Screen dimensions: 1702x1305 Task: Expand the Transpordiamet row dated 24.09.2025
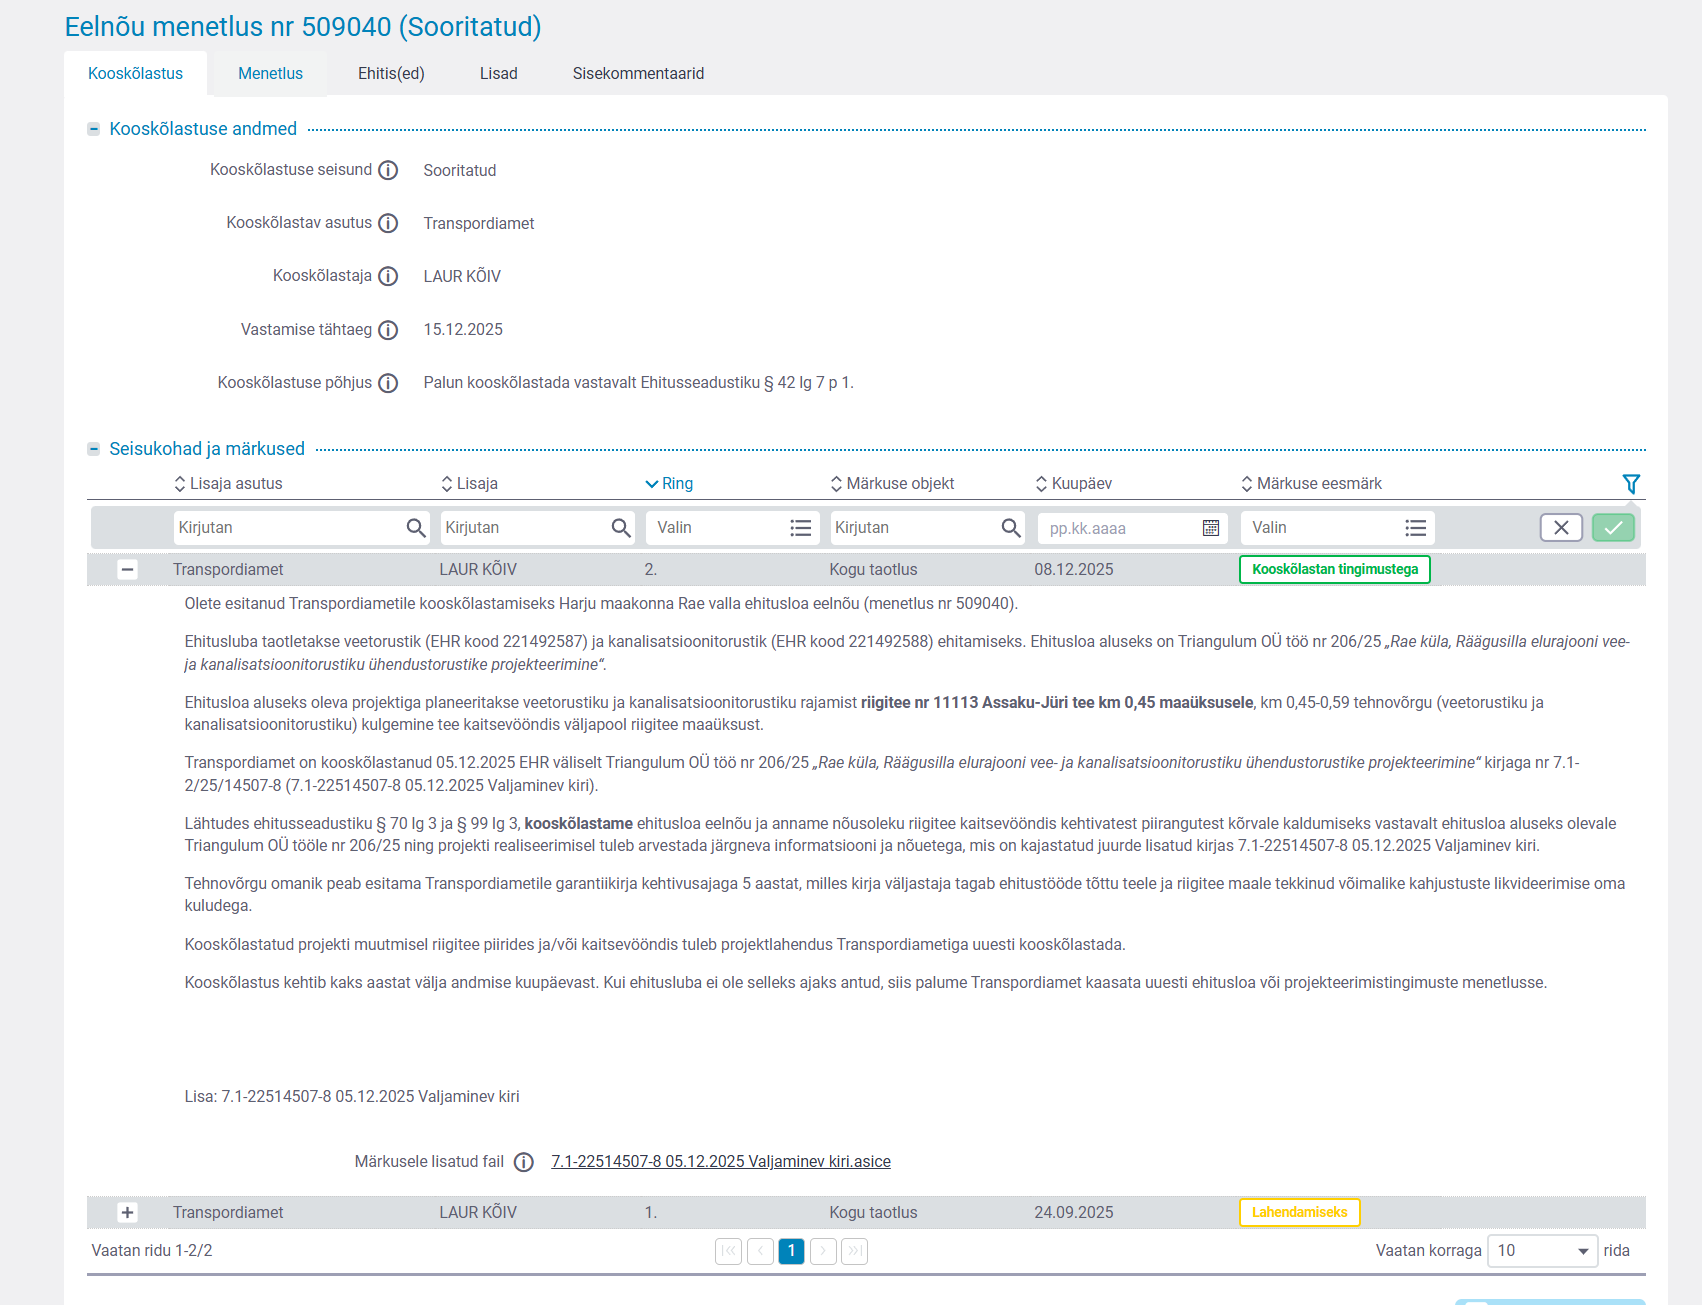point(127,1213)
